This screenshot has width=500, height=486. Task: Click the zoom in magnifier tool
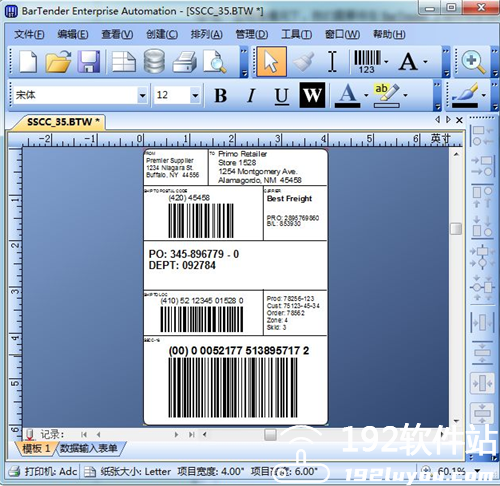pos(473,61)
